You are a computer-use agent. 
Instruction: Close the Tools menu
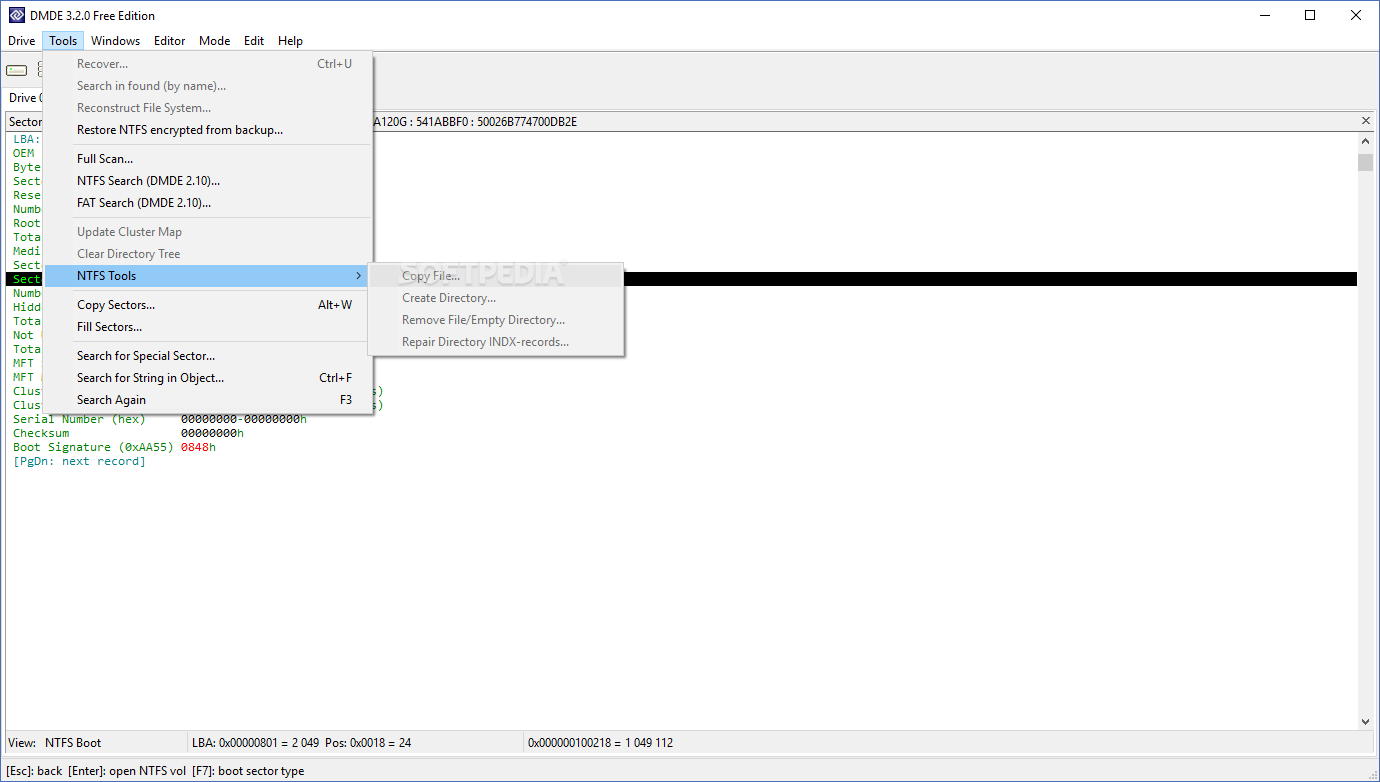pos(63,41)
